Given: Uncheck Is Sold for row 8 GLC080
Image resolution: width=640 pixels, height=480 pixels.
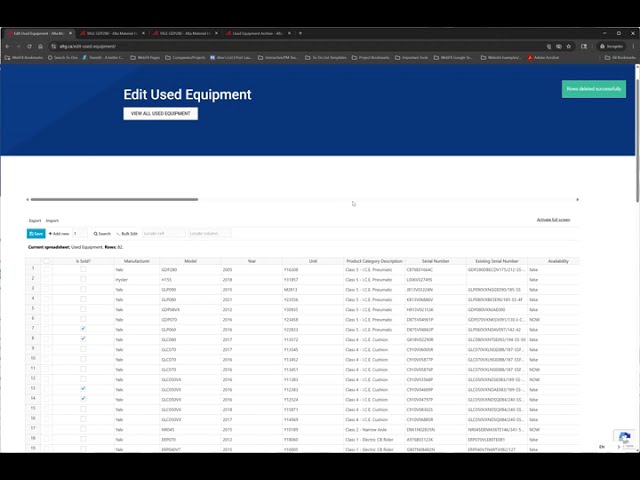Looking at the screenshot, I should (83, 339).
